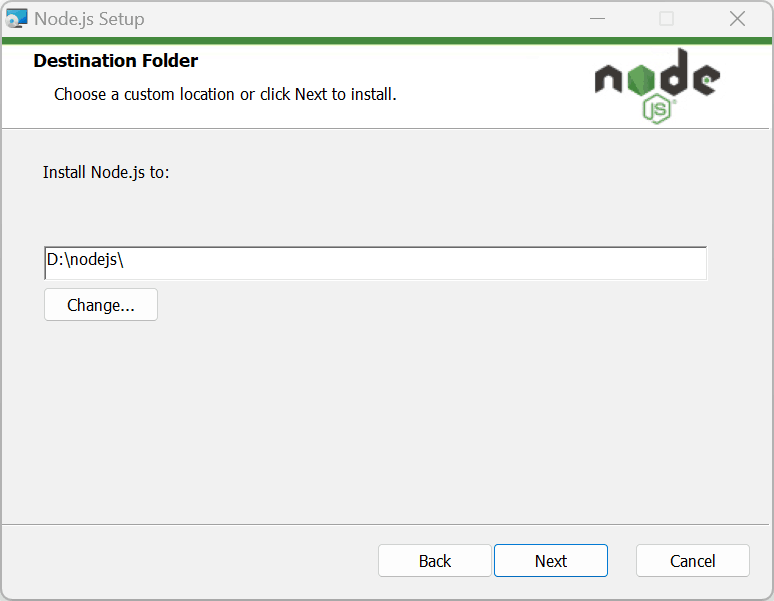Screen dimensions: 774x601
Task: Click the Destination Folder heading
Action: pos(116,61)
